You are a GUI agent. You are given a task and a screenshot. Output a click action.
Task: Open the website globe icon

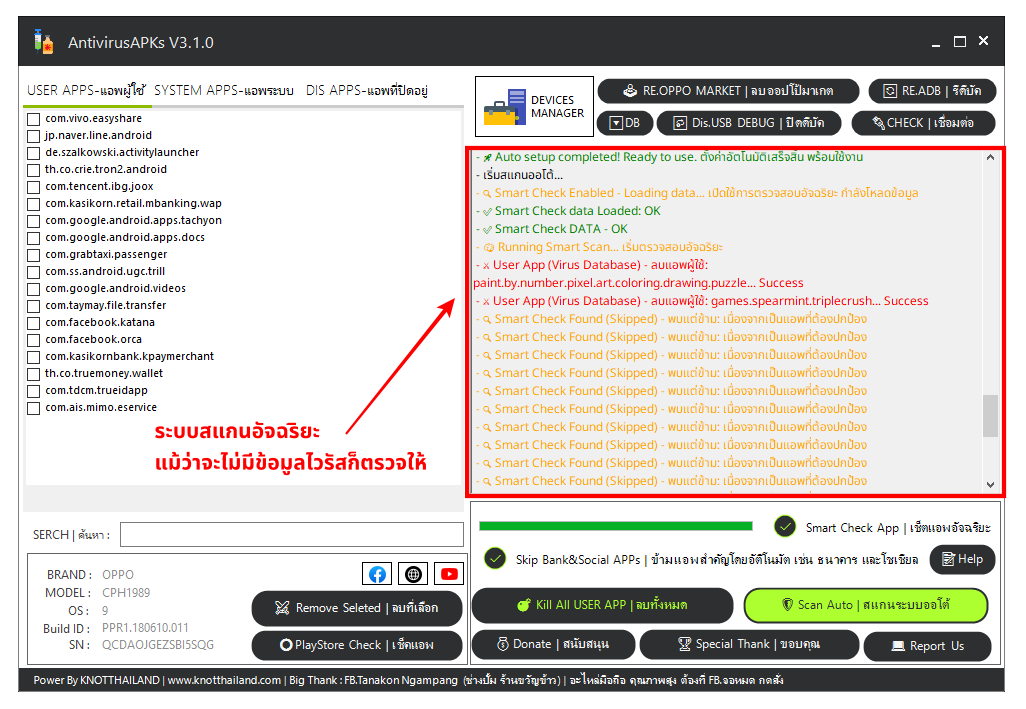point(413,574)
